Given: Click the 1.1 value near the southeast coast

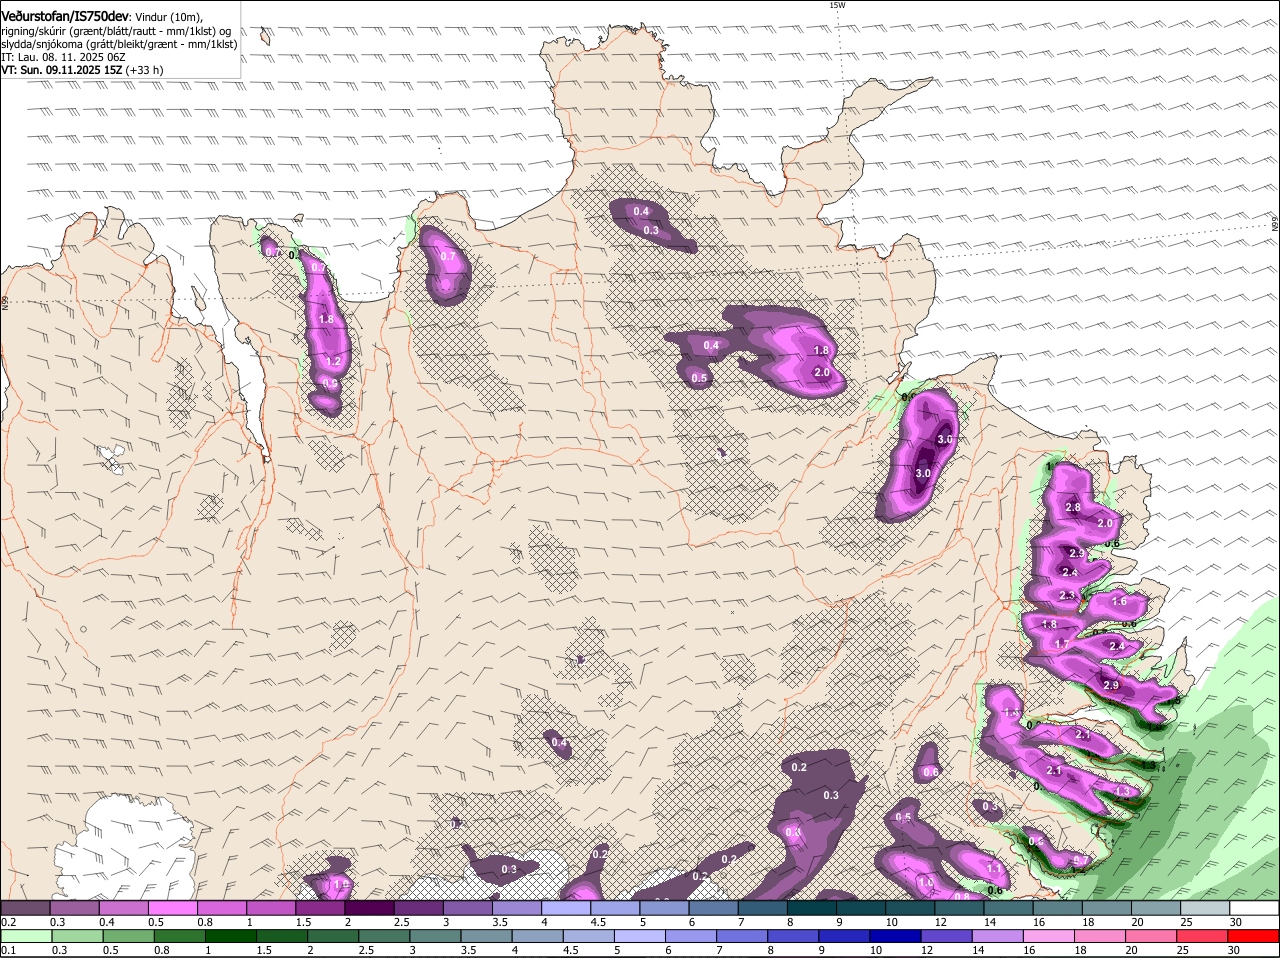Looking at the screenshot, I should coord(994,868).
